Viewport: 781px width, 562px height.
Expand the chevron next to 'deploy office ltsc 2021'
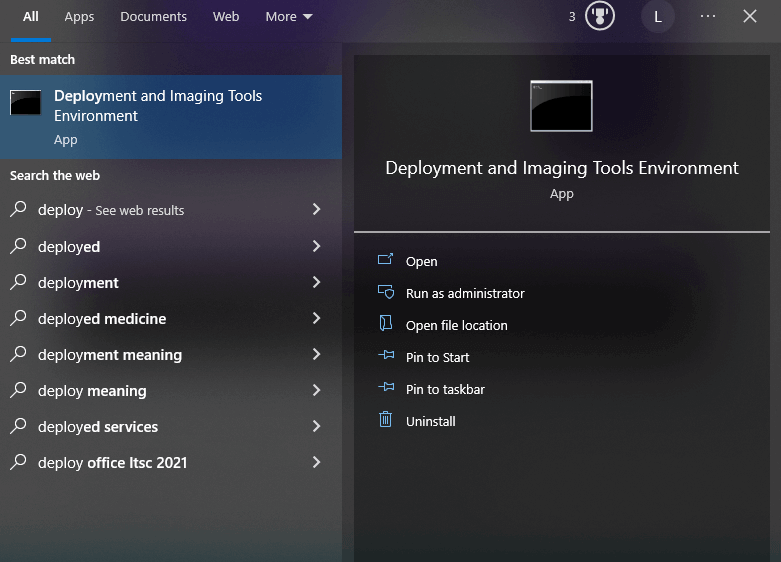pos(316,462)
